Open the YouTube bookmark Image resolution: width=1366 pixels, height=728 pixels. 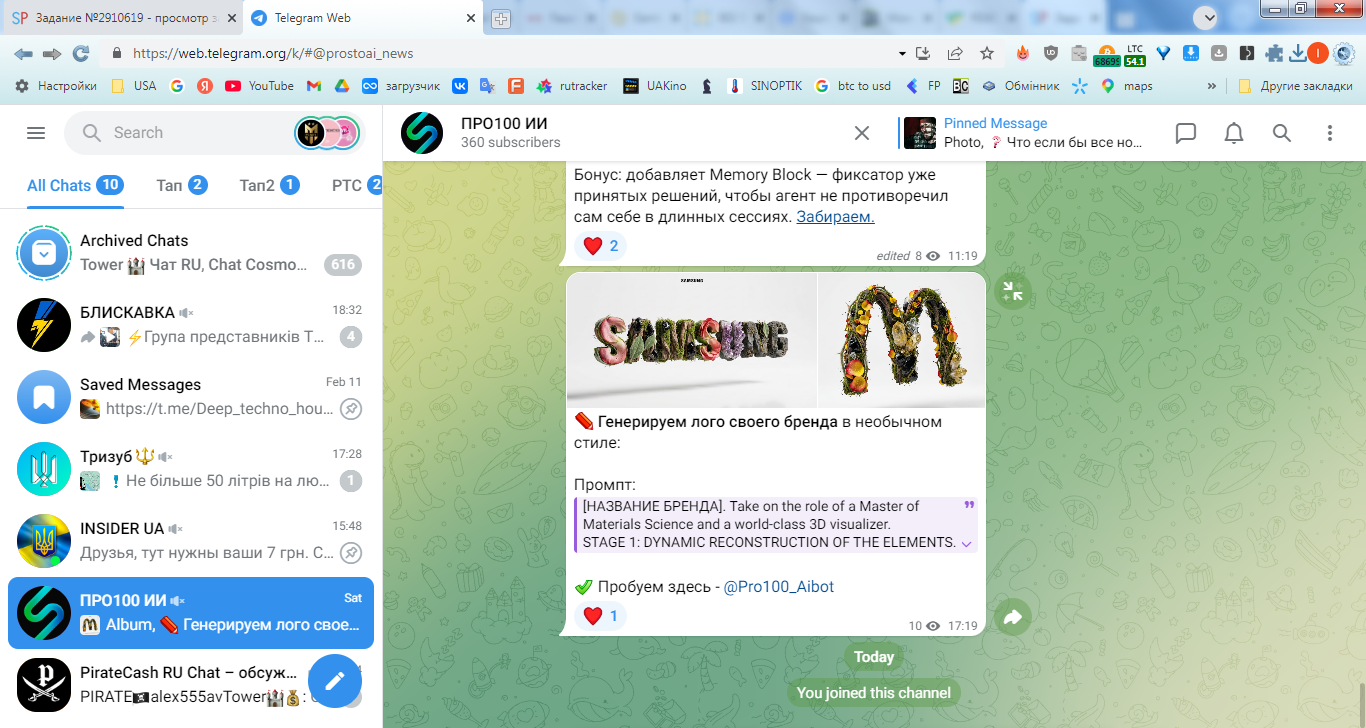[260, 86]
